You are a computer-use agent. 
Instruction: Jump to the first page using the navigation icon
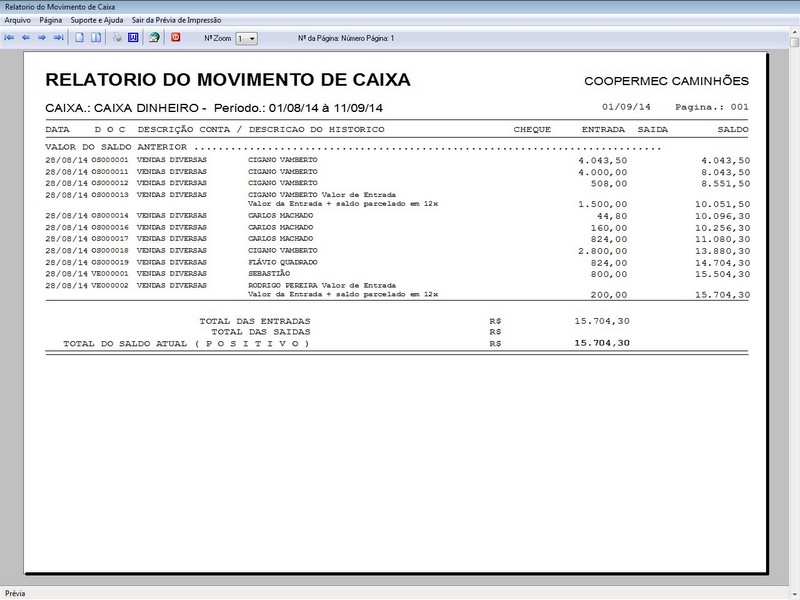[9, 40]
